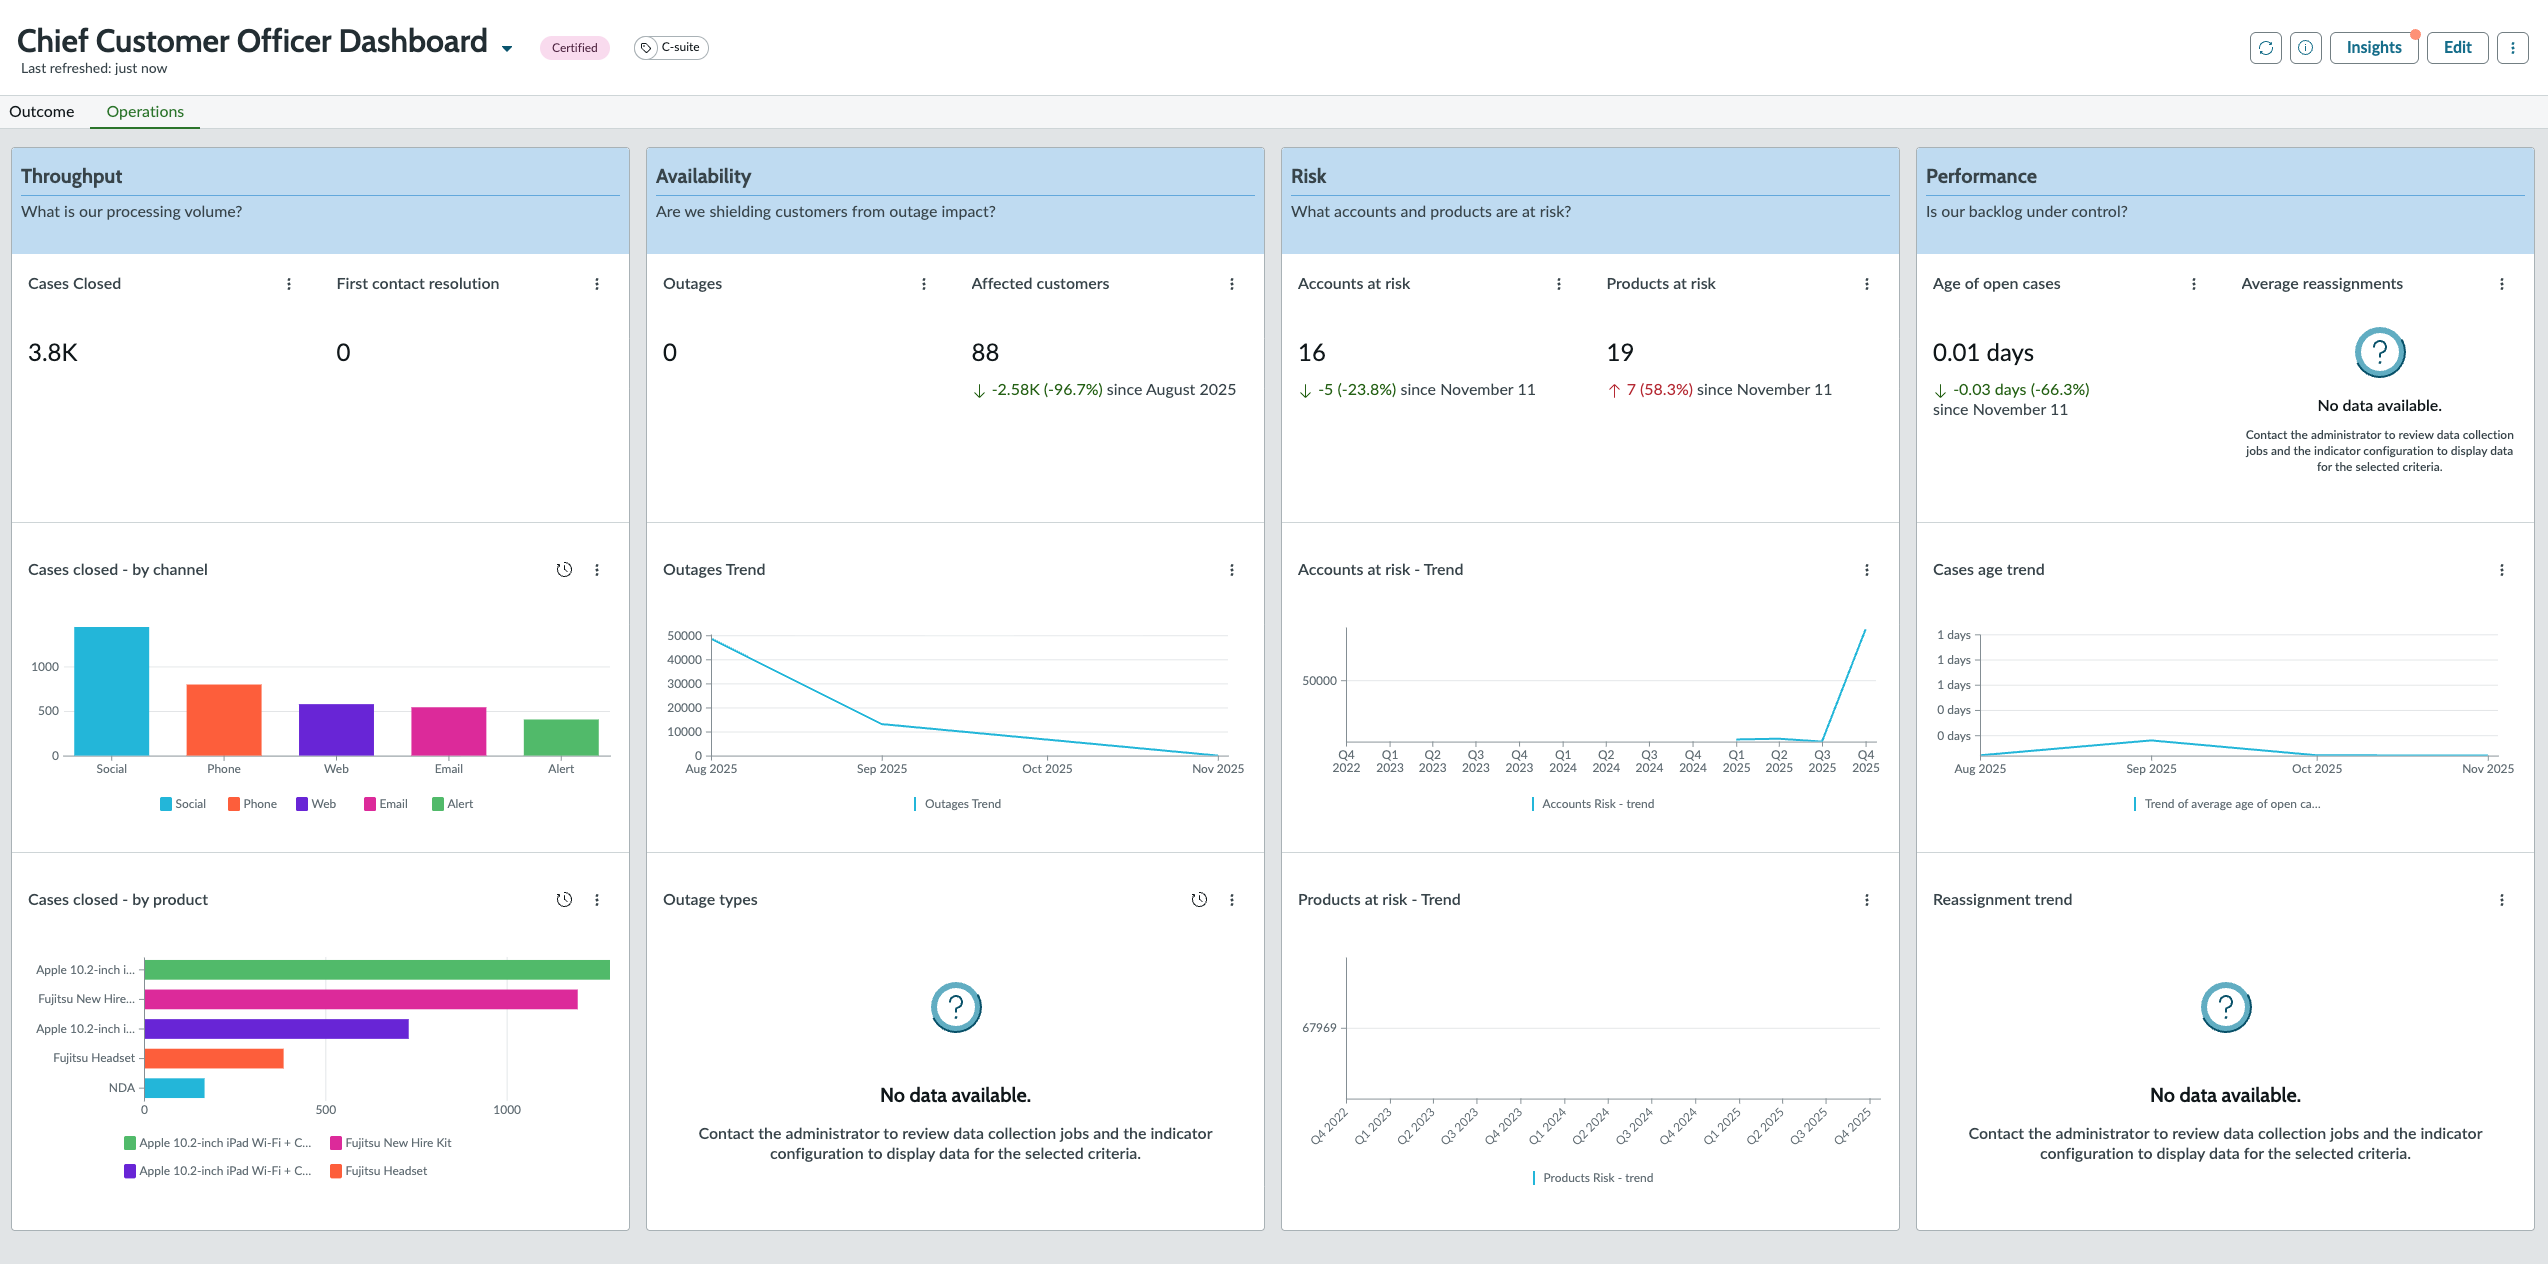
Task: Expand the dashboard title dropdown arrow
Action: click(507, 49)
